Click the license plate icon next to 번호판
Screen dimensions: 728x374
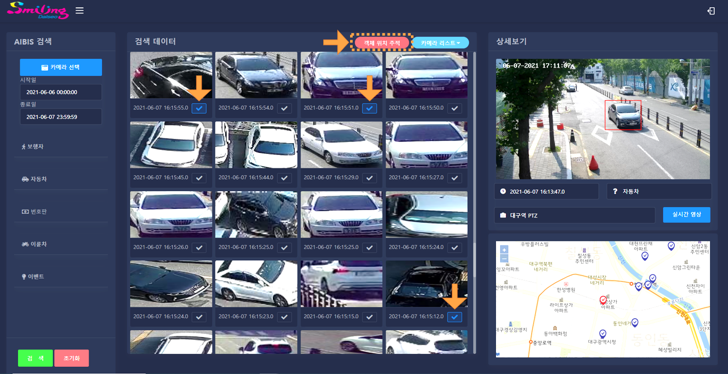pyautogui.click(x=25, y=212)
